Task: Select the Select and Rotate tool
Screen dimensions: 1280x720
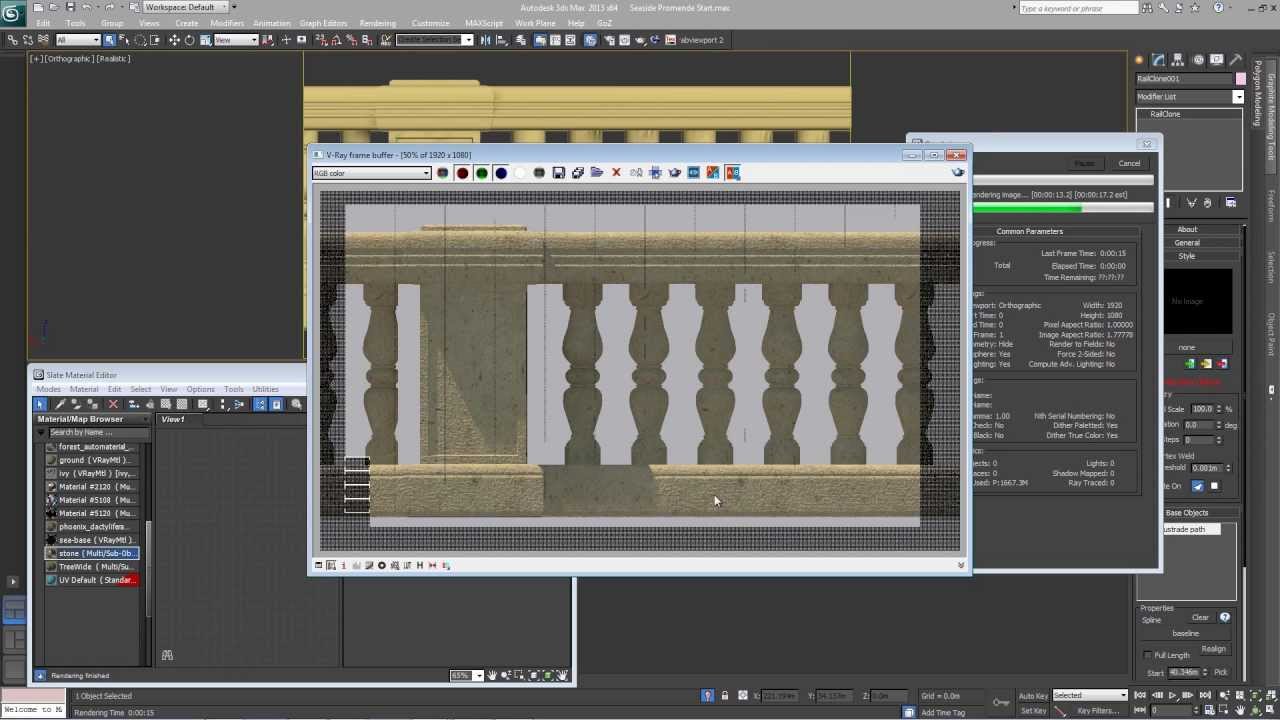Action: click(x=189, y=40)
